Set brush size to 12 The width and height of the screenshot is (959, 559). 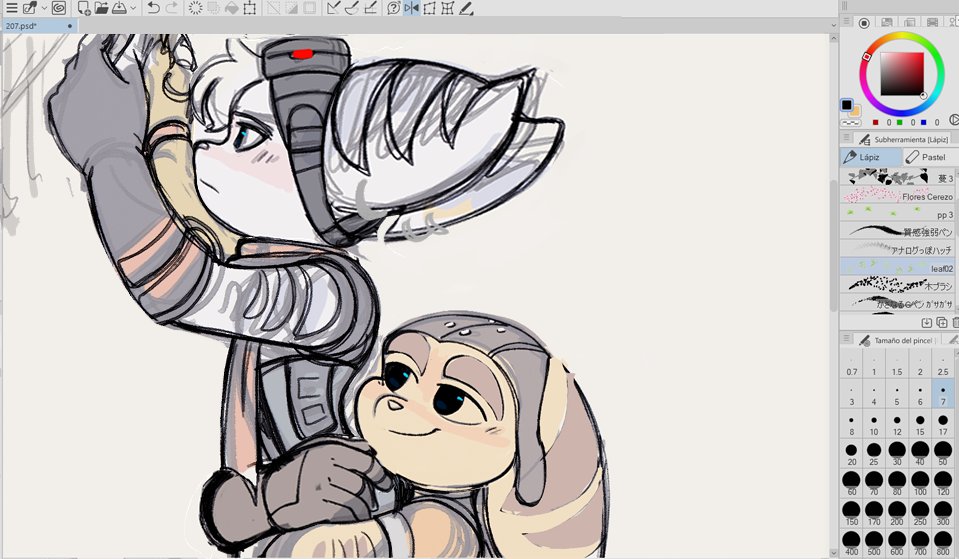point(897,424)
